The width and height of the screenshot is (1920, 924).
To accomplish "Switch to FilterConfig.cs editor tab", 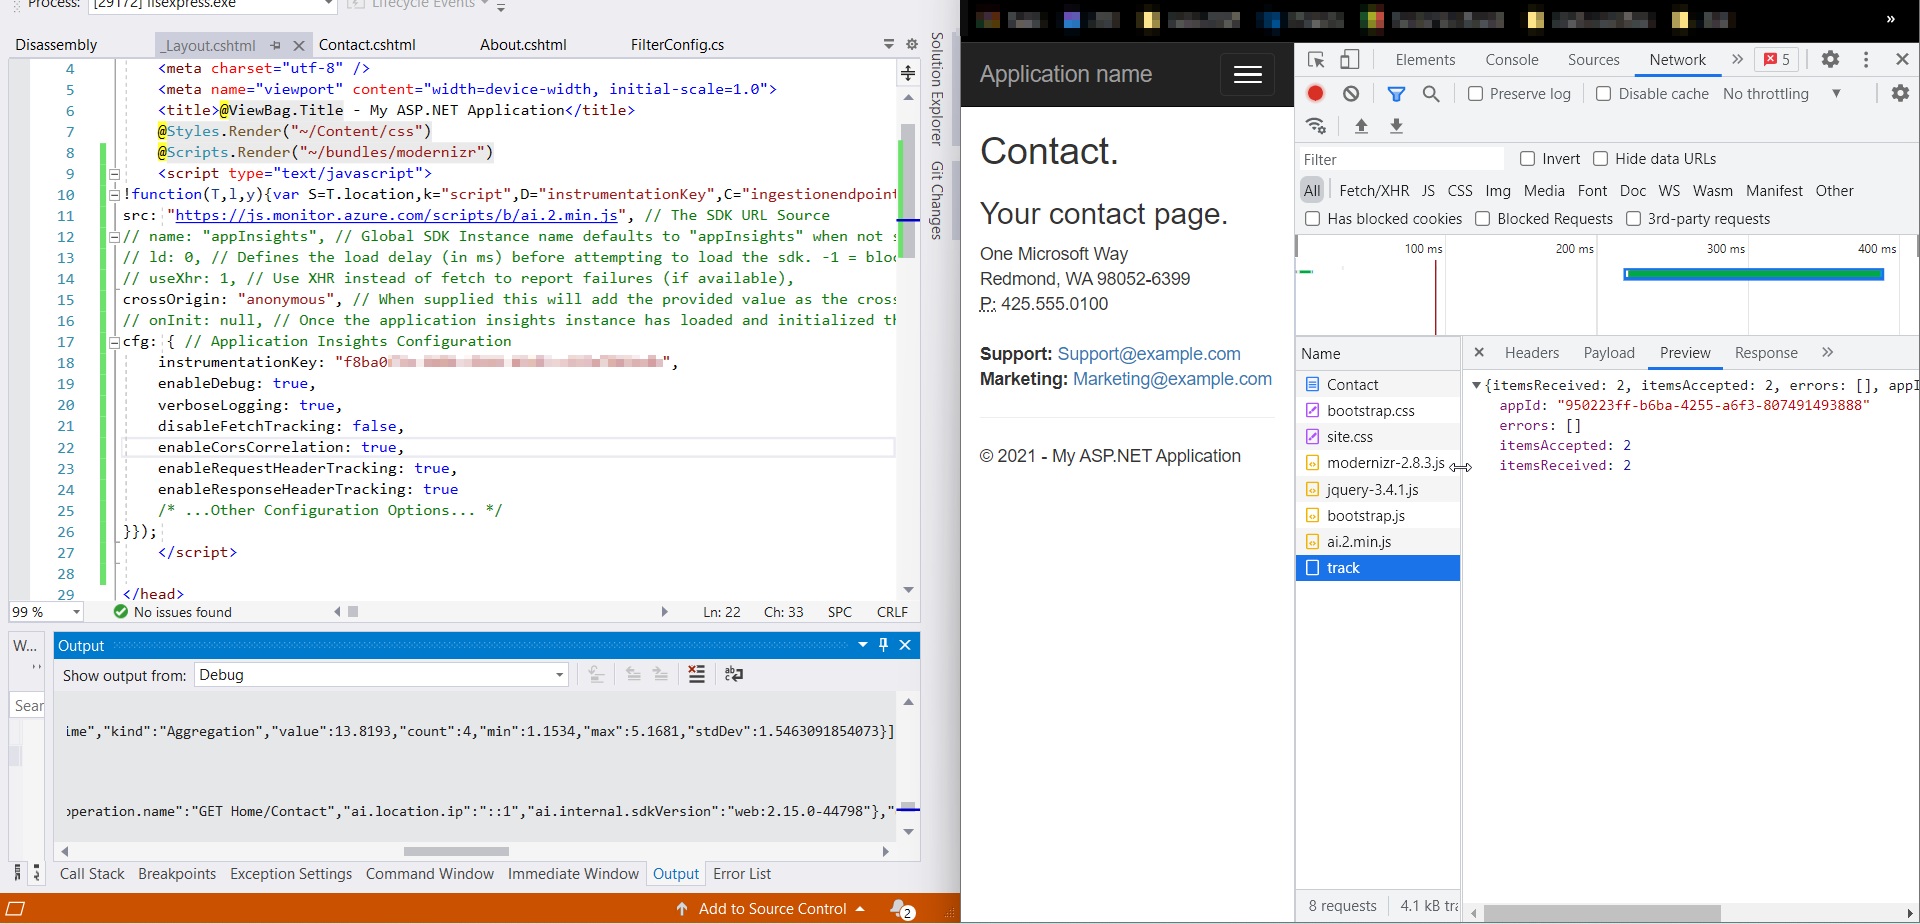I will (677, 45).
